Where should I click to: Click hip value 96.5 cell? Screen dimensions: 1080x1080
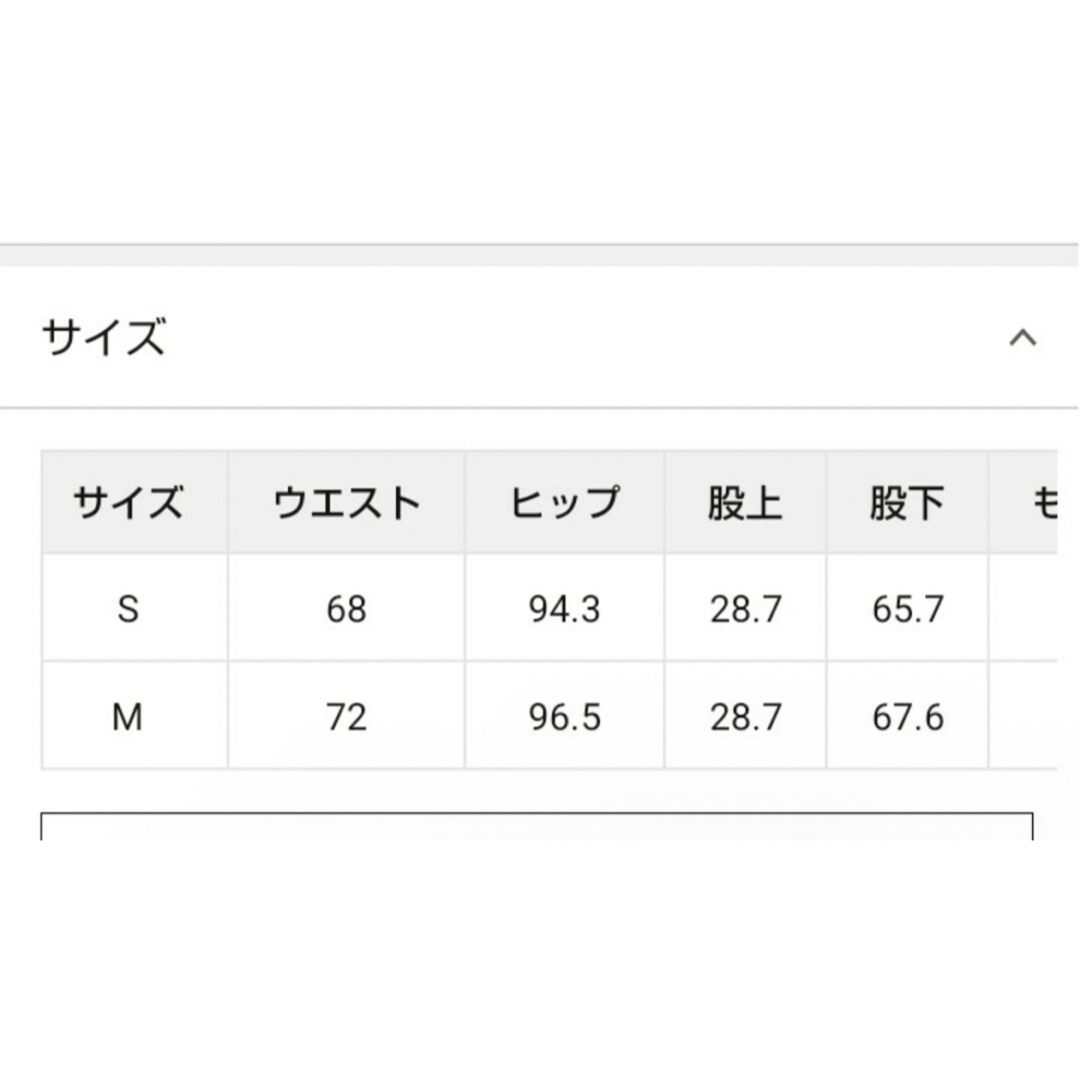click(565, 716)
